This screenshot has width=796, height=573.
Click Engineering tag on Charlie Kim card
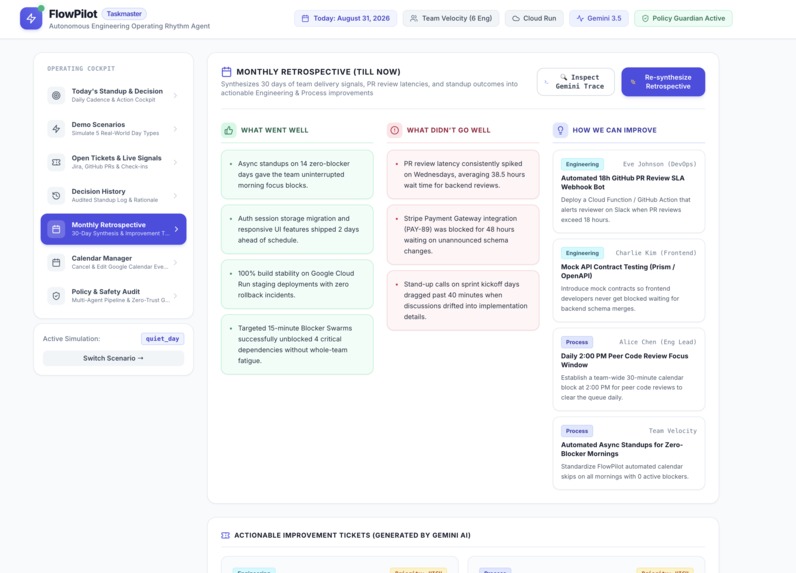(x=582, y=253)
